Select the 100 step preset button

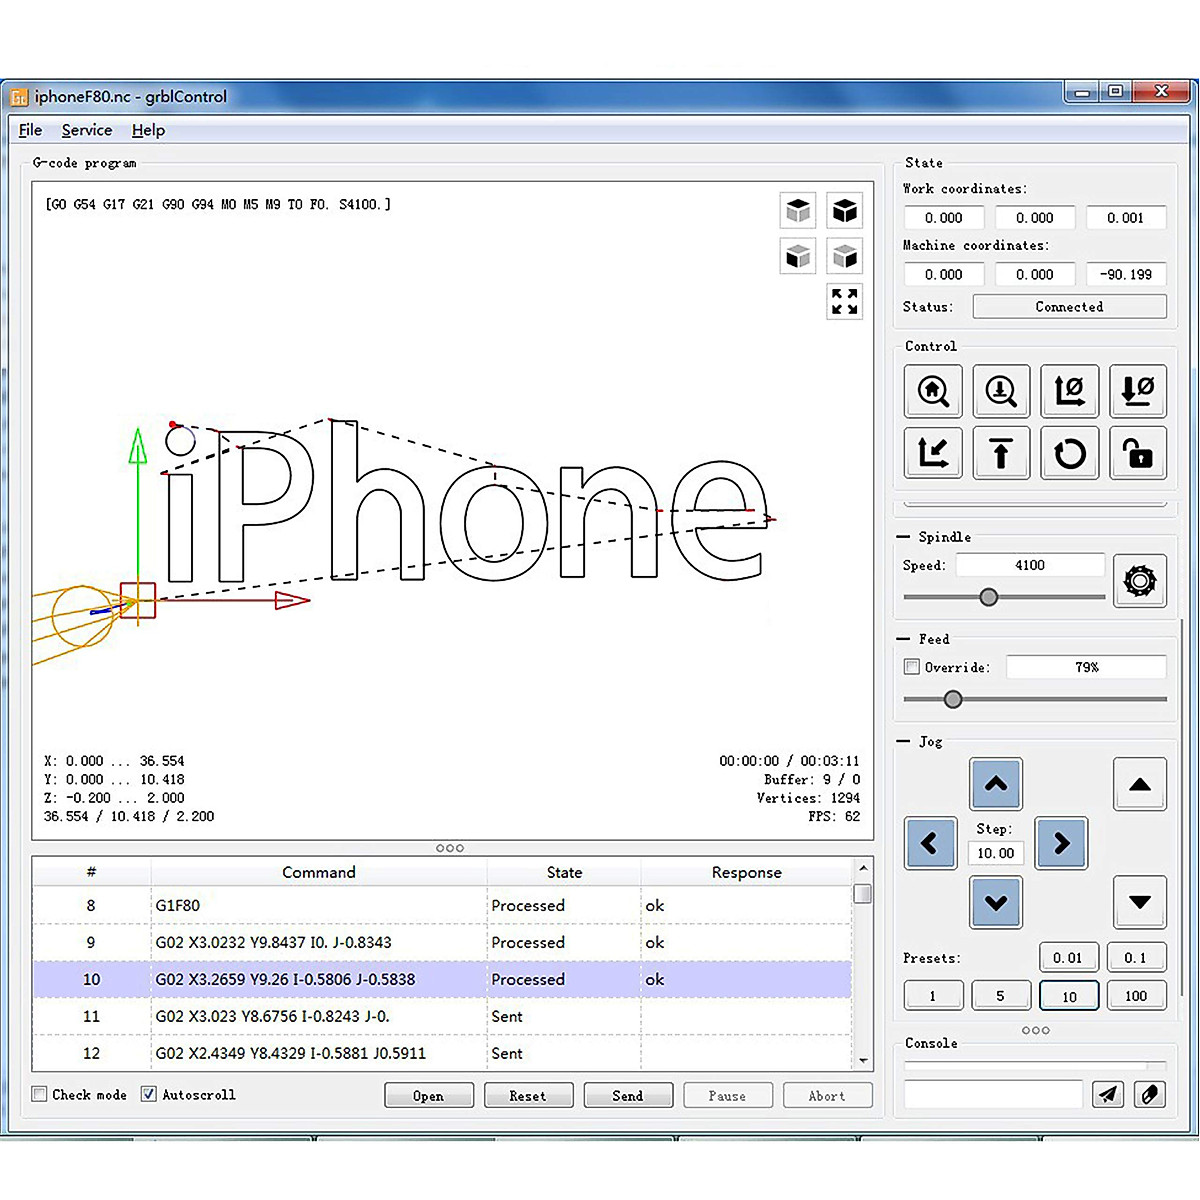1135,996
